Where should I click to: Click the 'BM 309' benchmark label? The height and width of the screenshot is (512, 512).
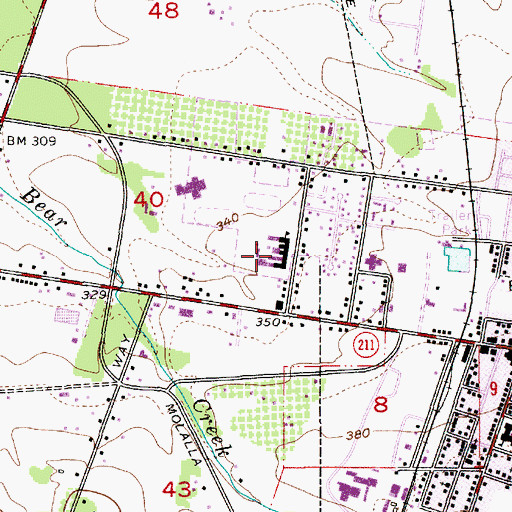32,141
